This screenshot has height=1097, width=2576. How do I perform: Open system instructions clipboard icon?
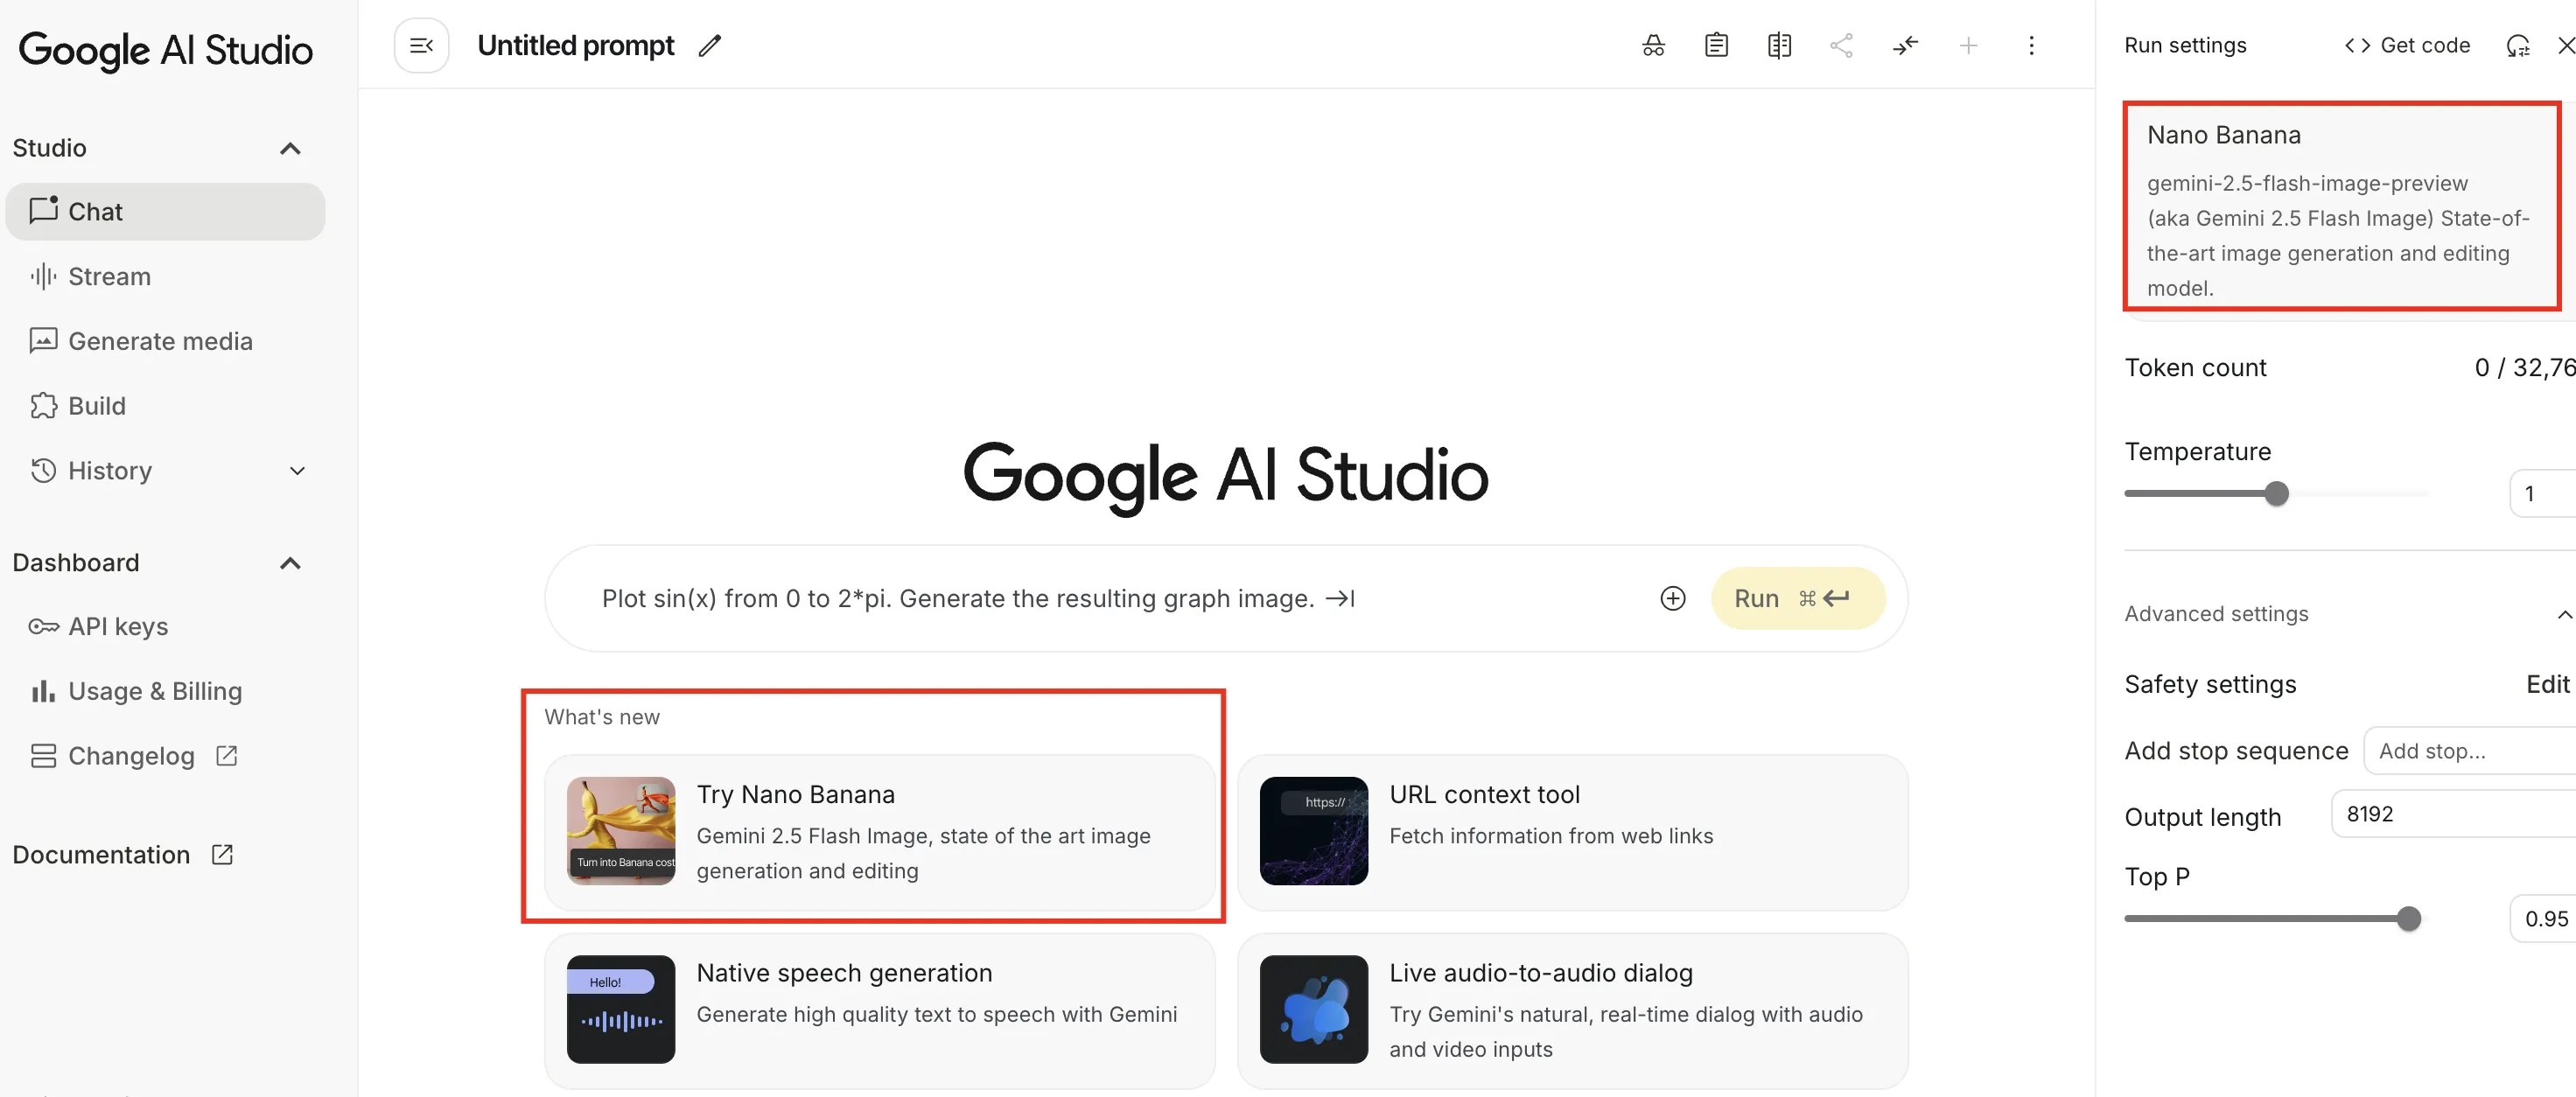click(x=1716, y=46)
